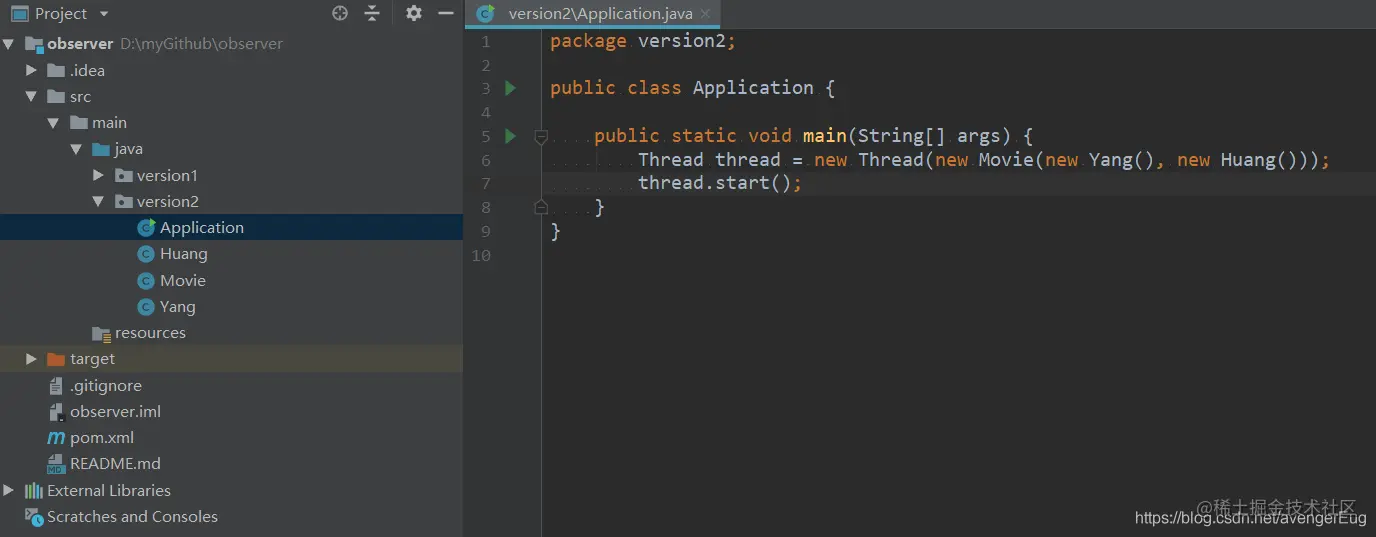The width and height of the screenshot is (1376, 537).
Task: Click the pom.xml Maven icon
Action: 56,438
